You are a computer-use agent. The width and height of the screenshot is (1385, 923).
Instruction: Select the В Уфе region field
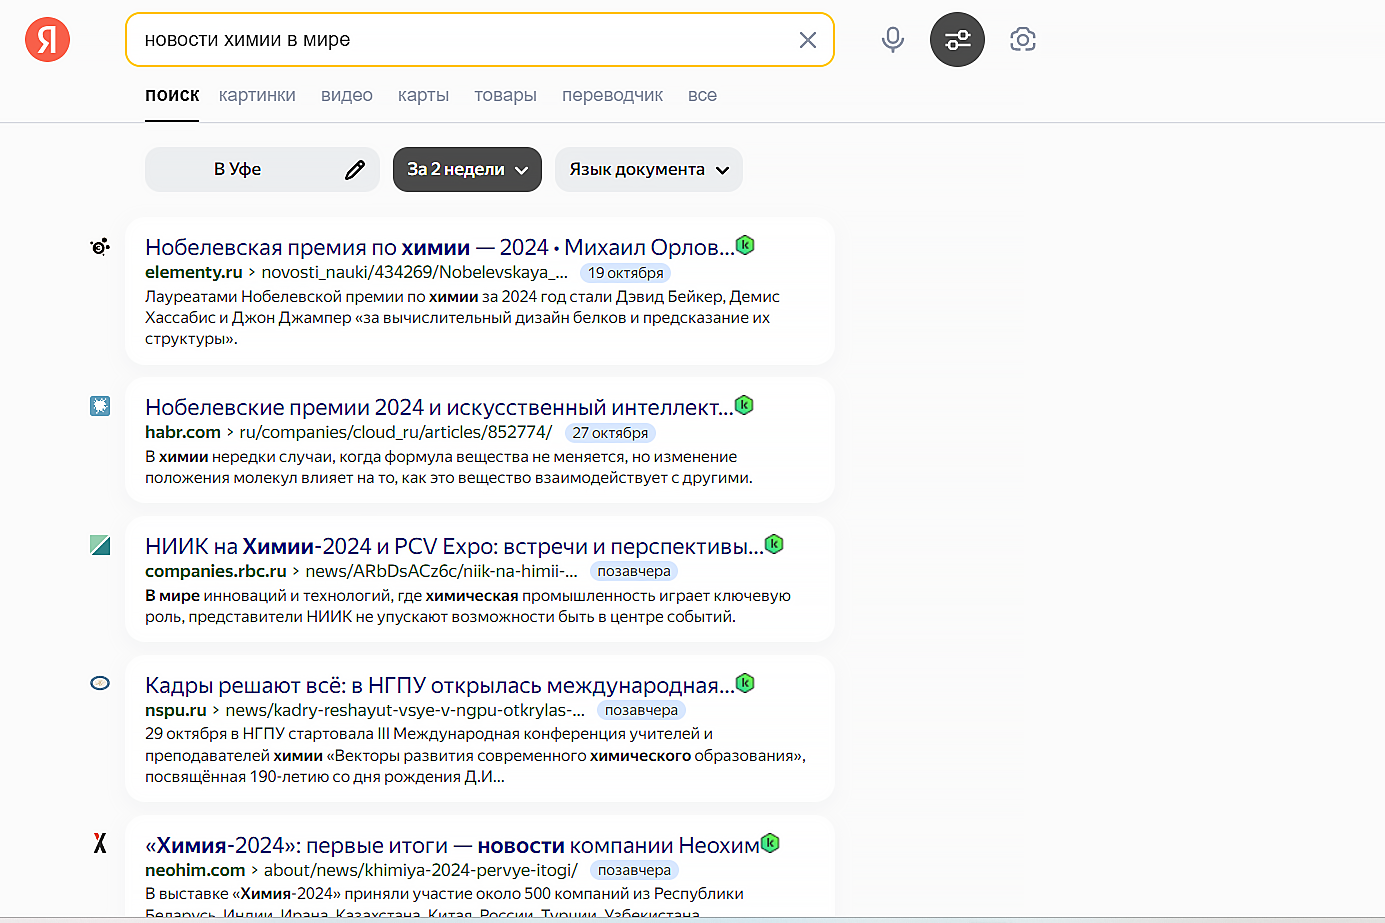(x=262, y=170)
